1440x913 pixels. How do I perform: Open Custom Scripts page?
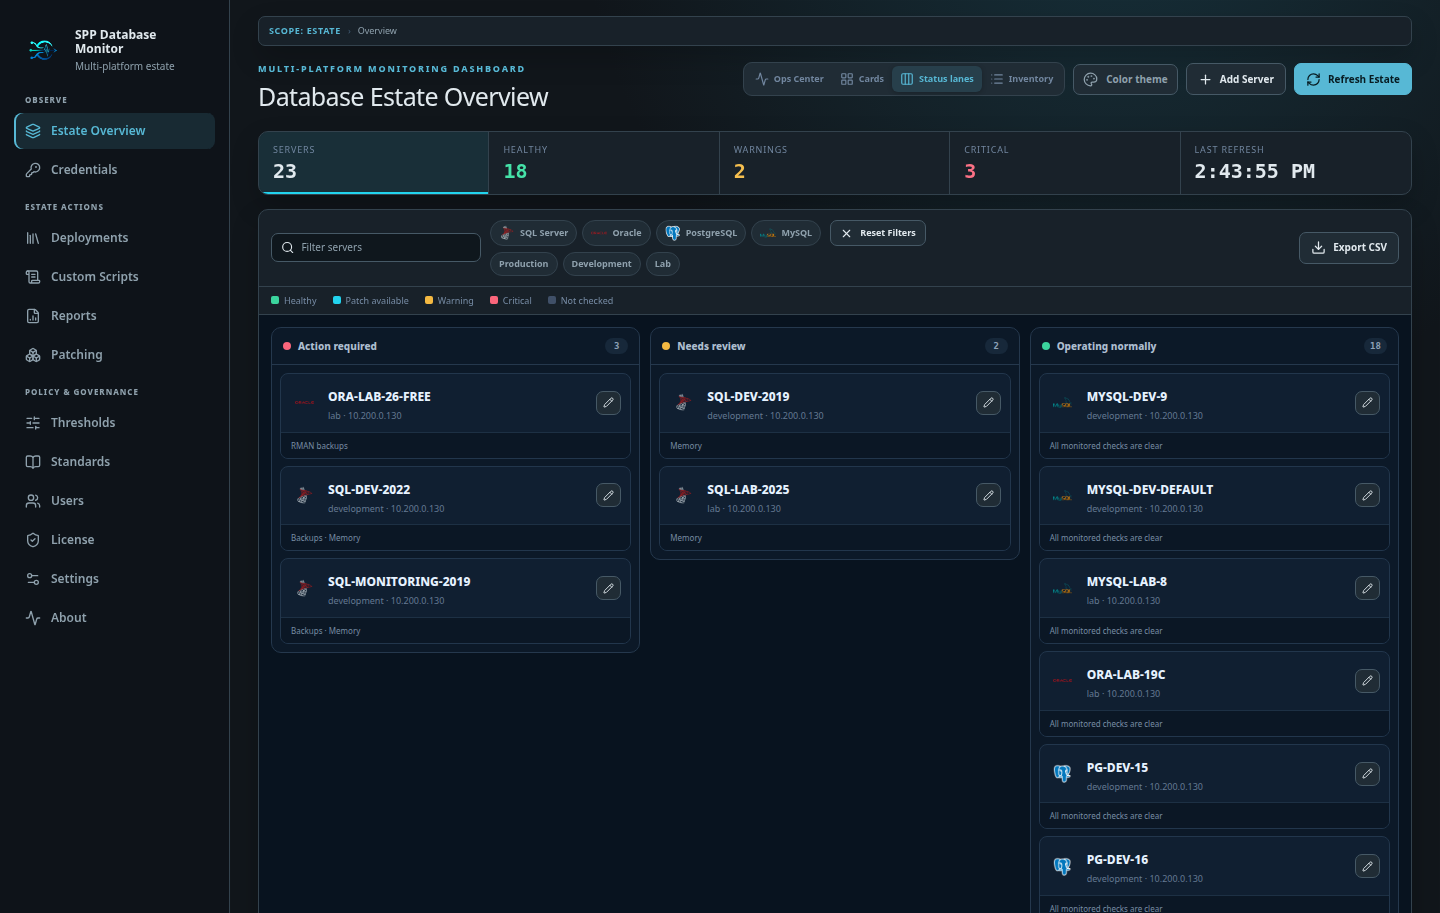(x=115, y=277)
